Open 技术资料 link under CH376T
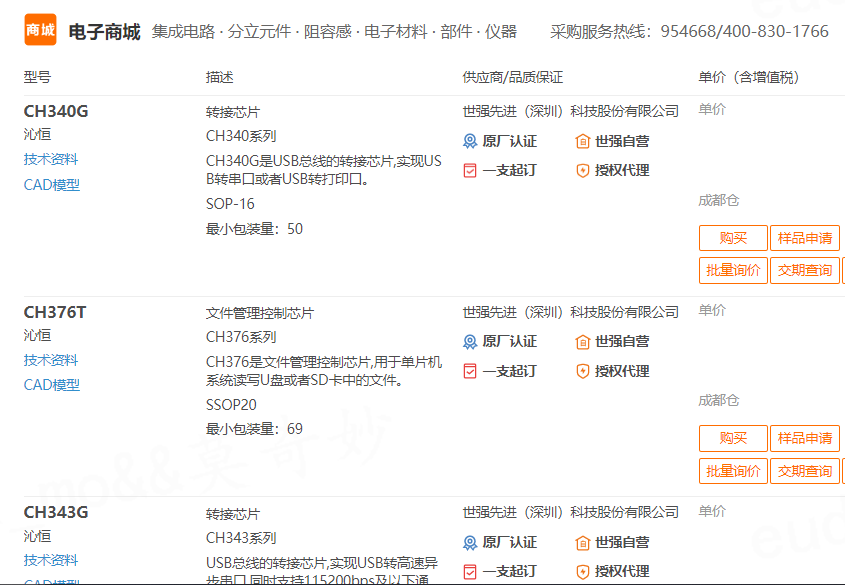The width and height of the screenshot is (845, 585). (51, 360)
